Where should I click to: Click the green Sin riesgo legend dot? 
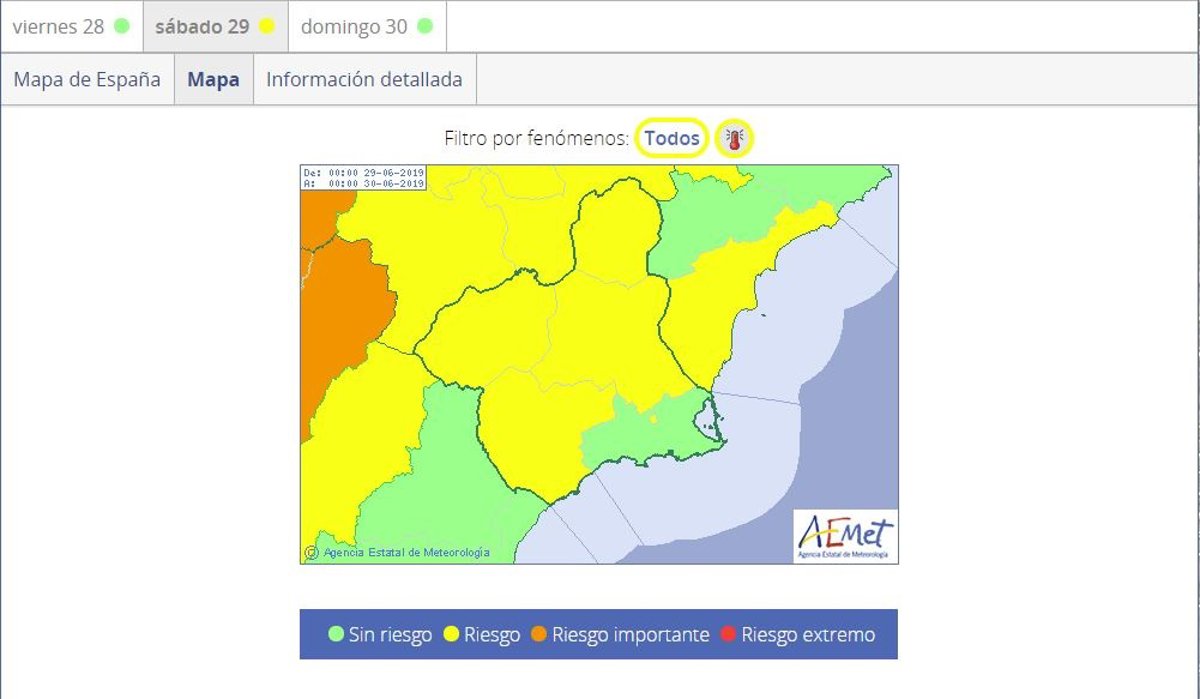point(336,635)
